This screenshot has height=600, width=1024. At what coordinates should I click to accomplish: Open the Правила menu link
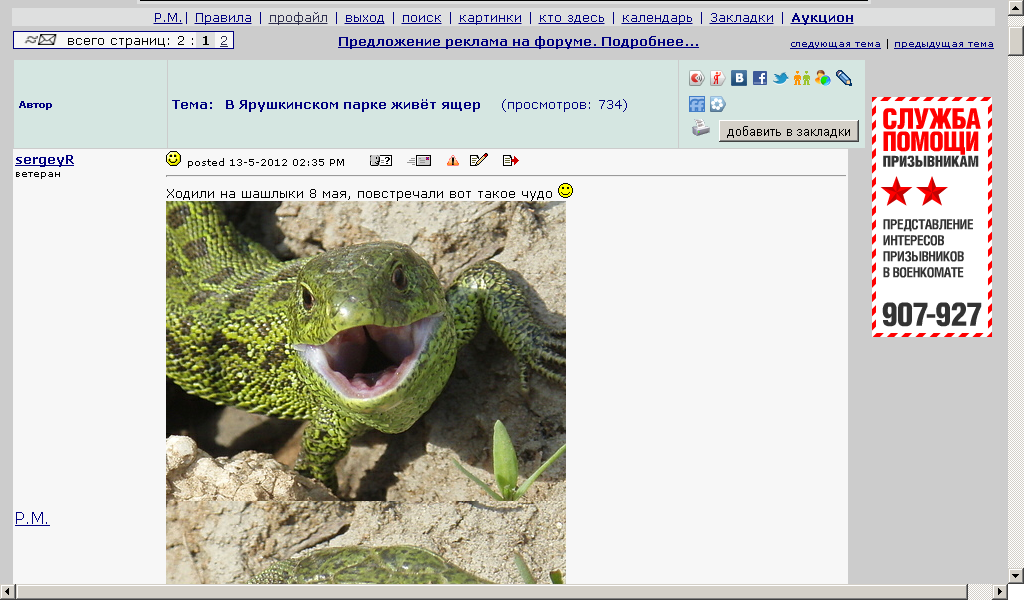point(223,18)
